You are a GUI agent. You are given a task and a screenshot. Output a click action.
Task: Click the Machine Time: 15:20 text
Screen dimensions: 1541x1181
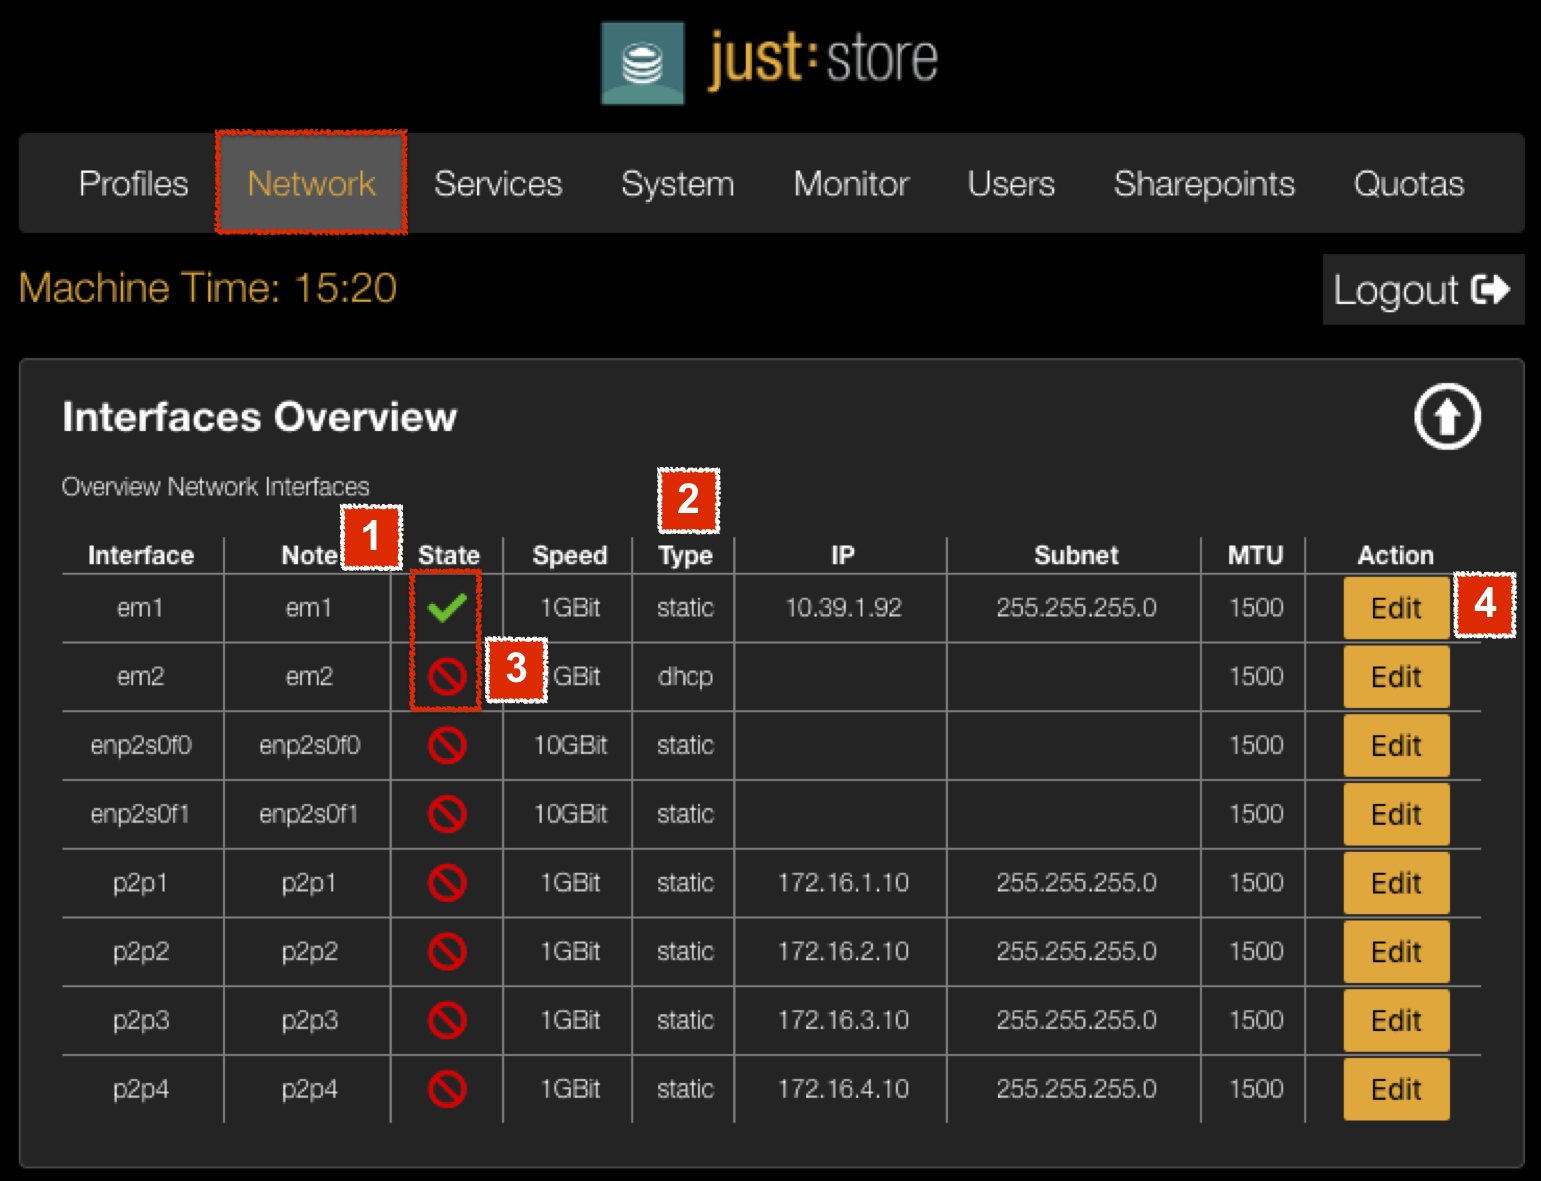(x=208, y=288)
